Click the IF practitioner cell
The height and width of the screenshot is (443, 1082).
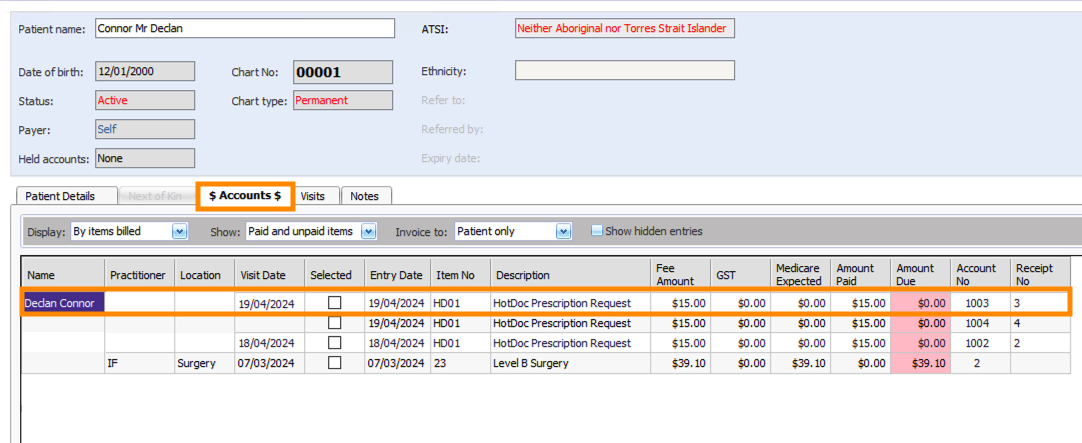139,363
